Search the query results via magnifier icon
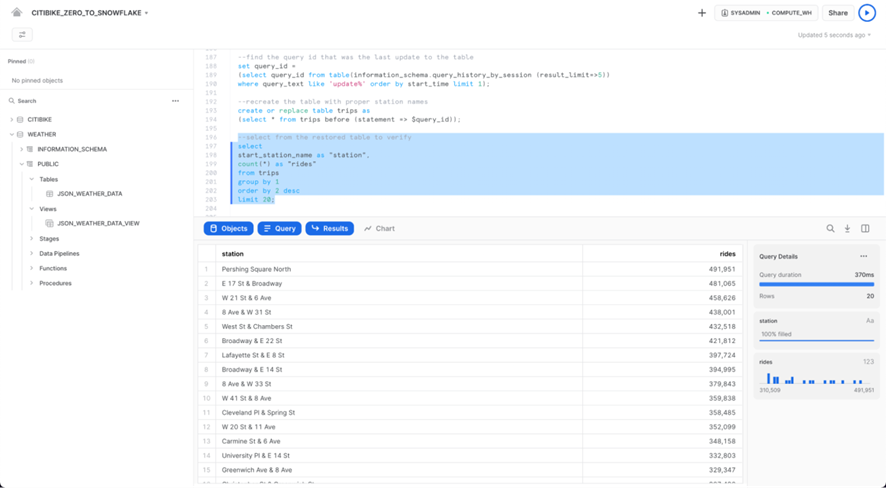This screenshot has width=886, height=488. point(830,229)
